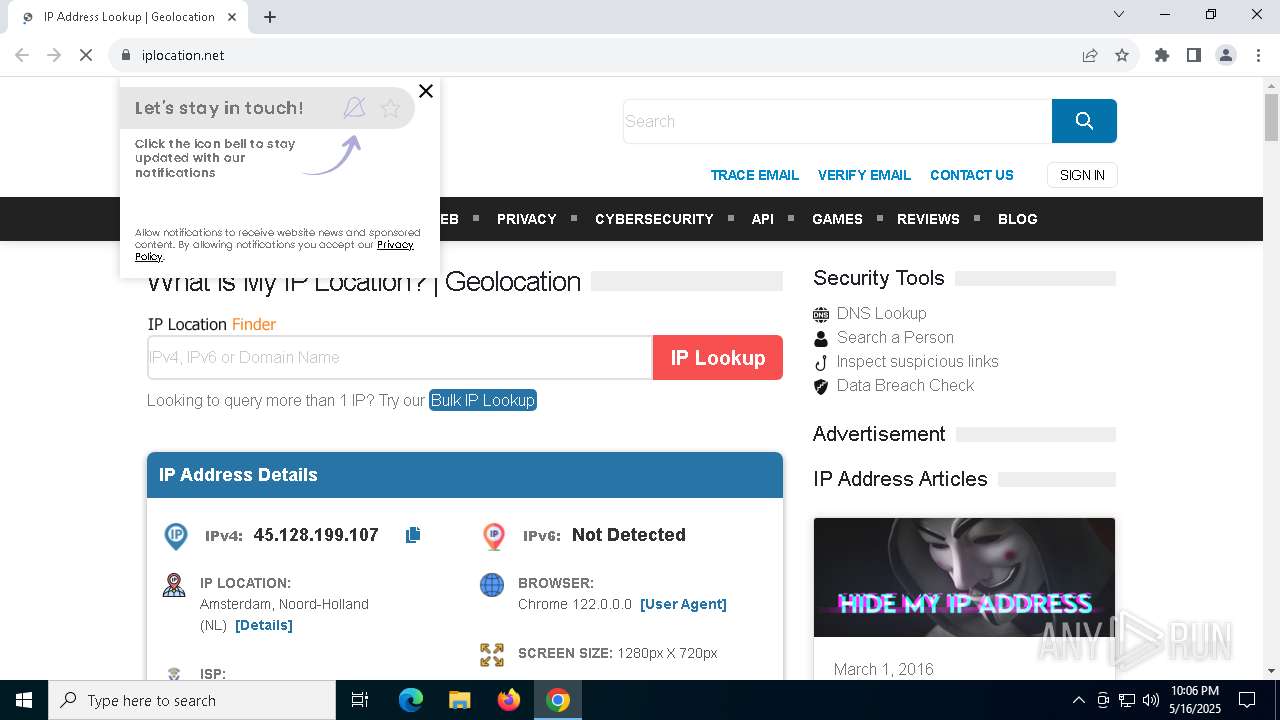Stop loading the page

[x=86, y=55]
